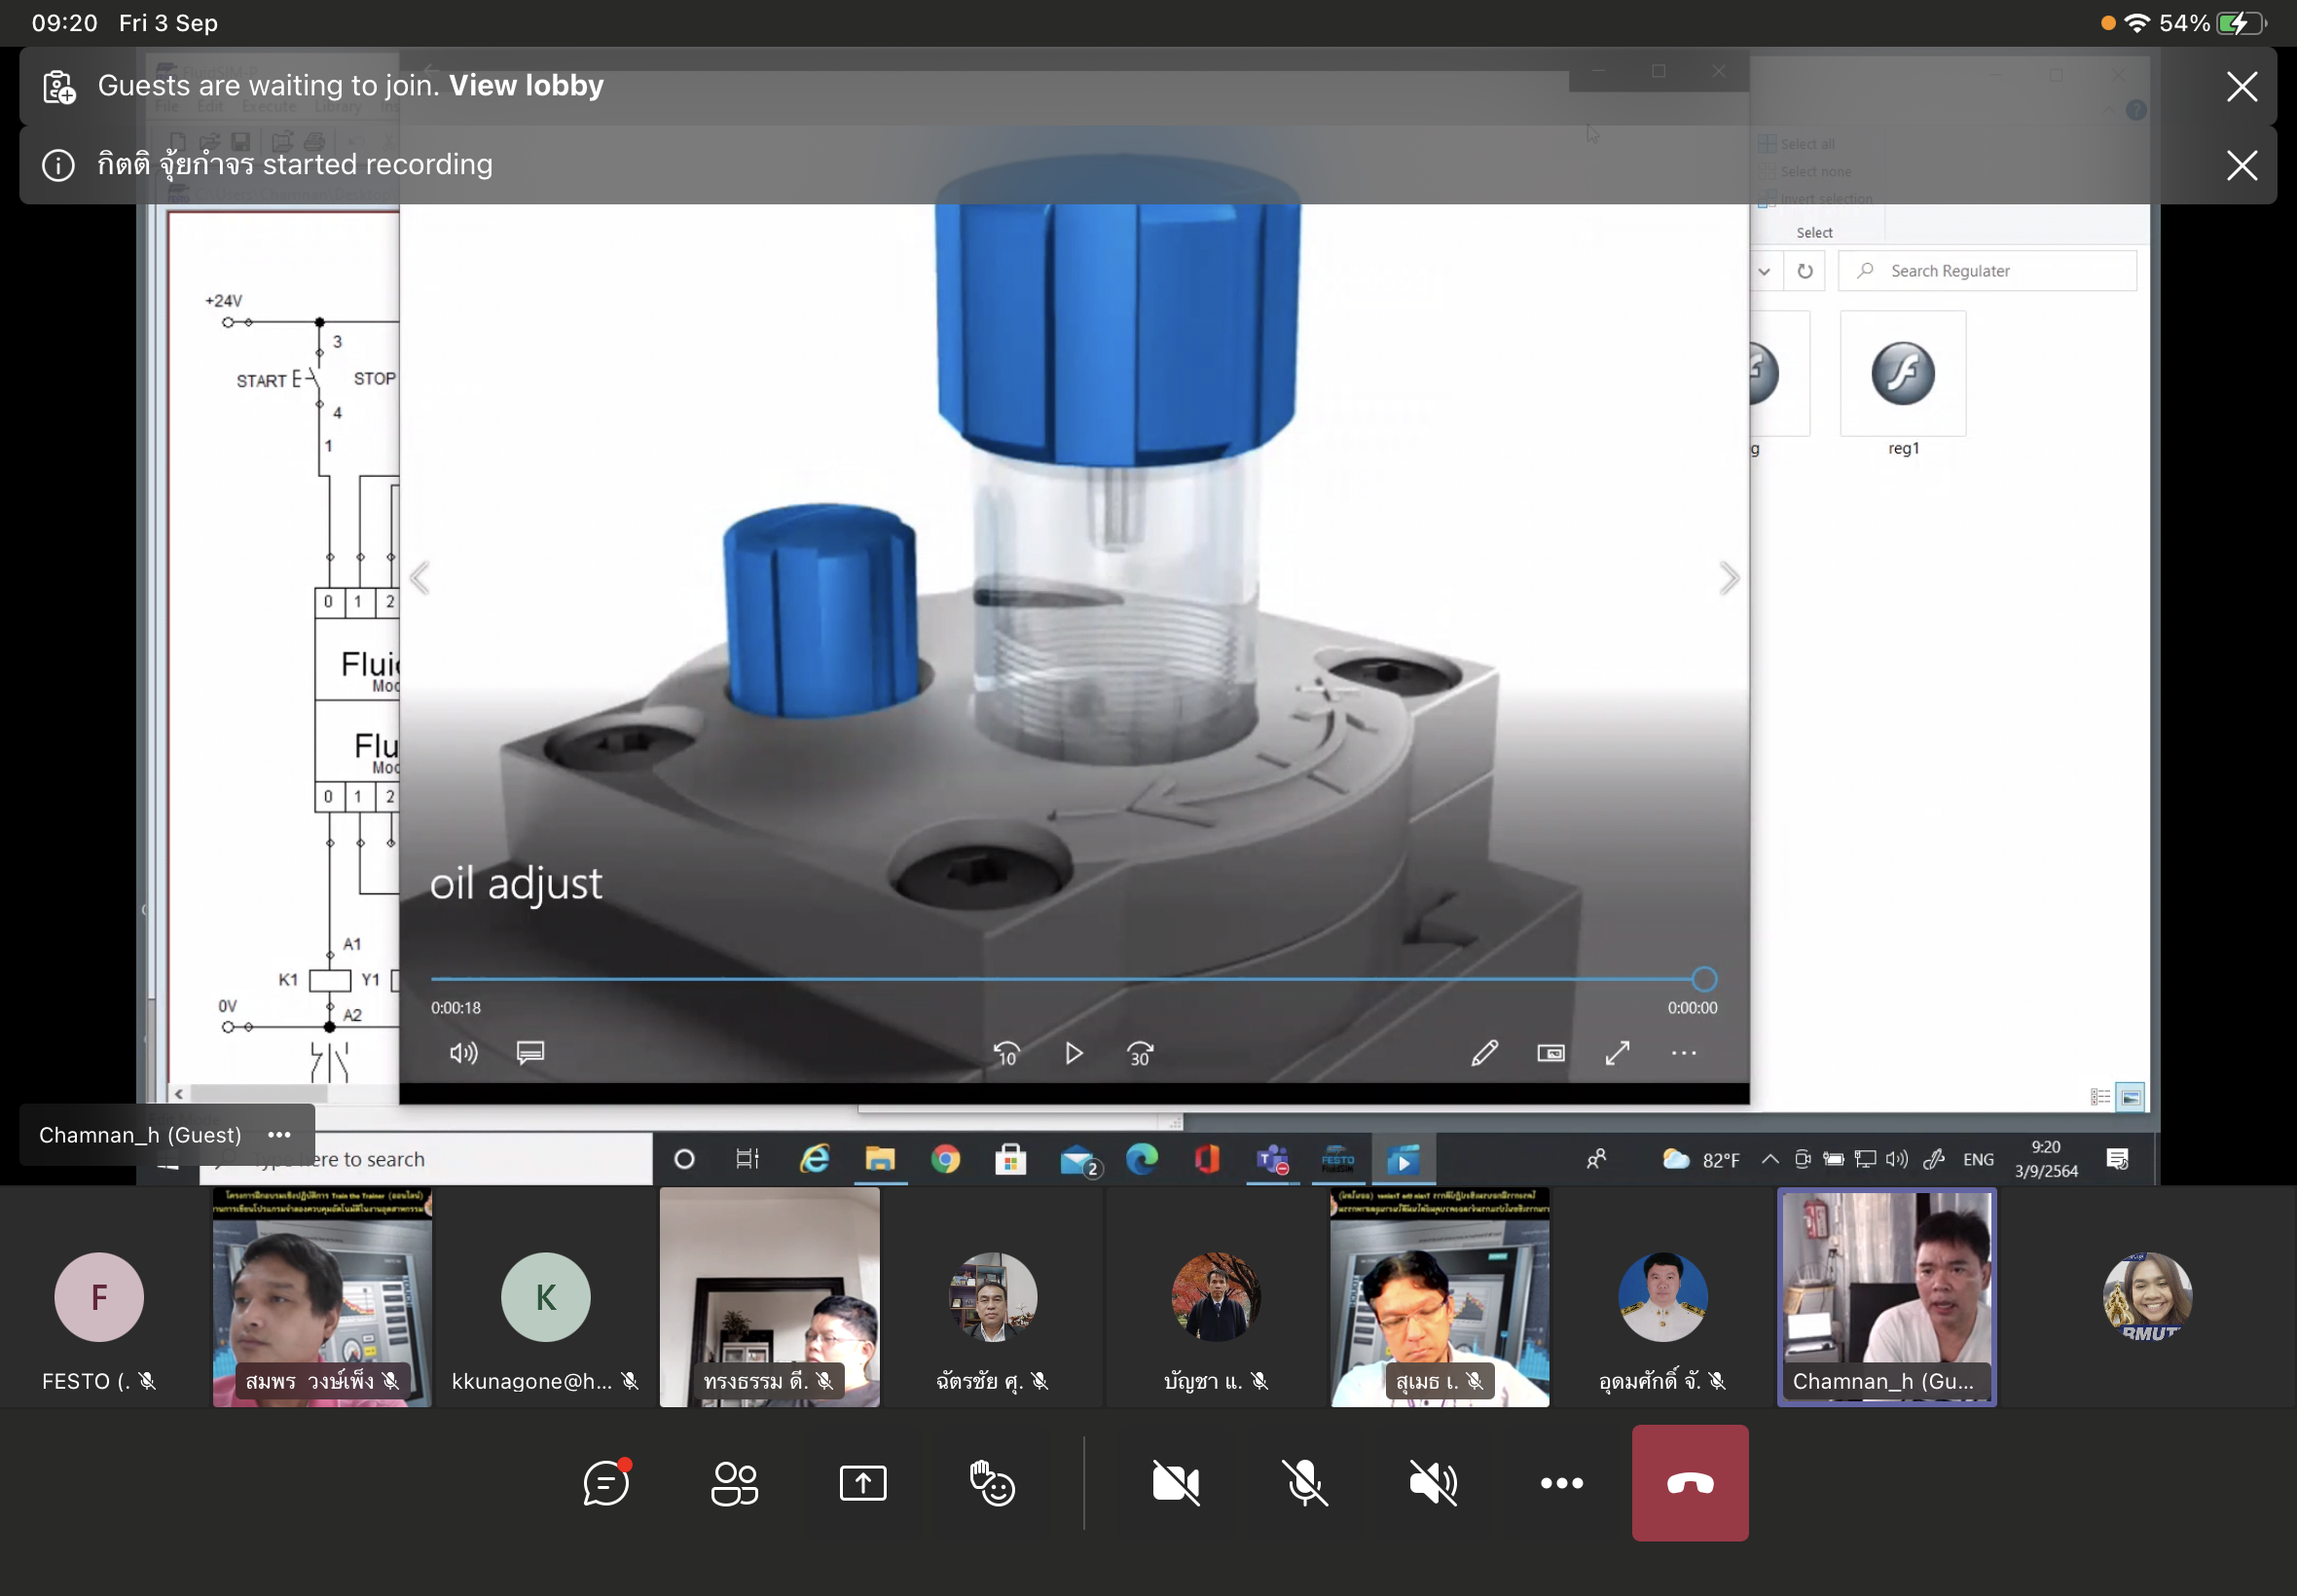Click the video progress slider handle

1704,979
